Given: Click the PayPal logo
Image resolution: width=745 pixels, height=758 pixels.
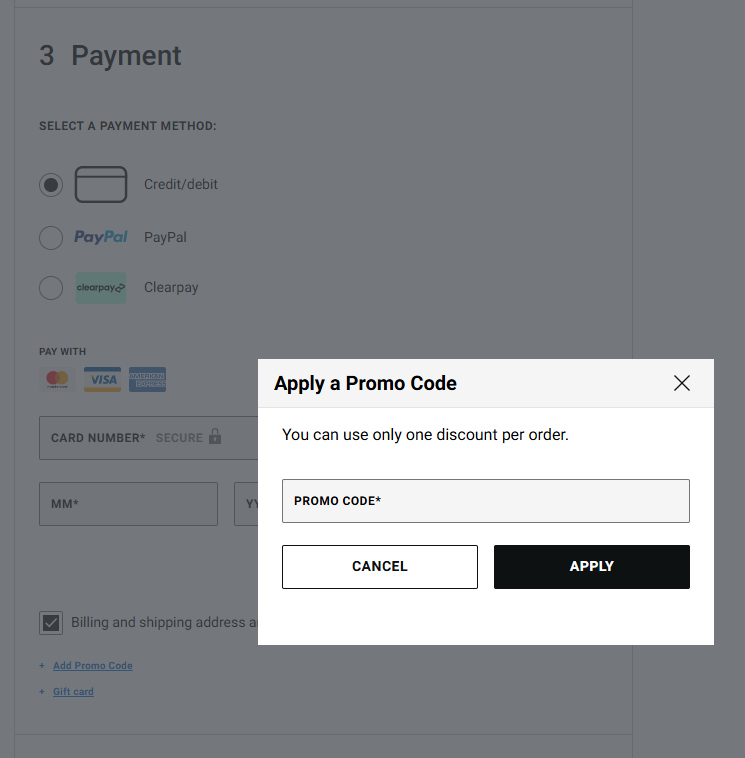Looking at the screenshot, I should (x=101, y=237).
